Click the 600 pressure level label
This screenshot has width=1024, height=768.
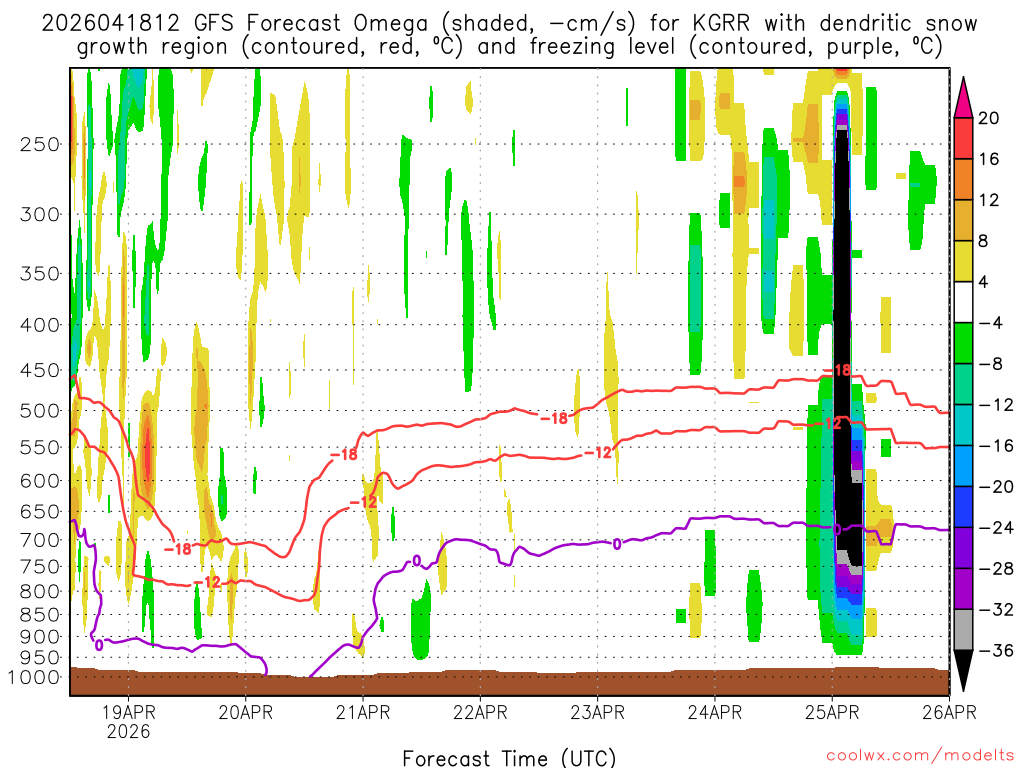click(x=40, y=481)
